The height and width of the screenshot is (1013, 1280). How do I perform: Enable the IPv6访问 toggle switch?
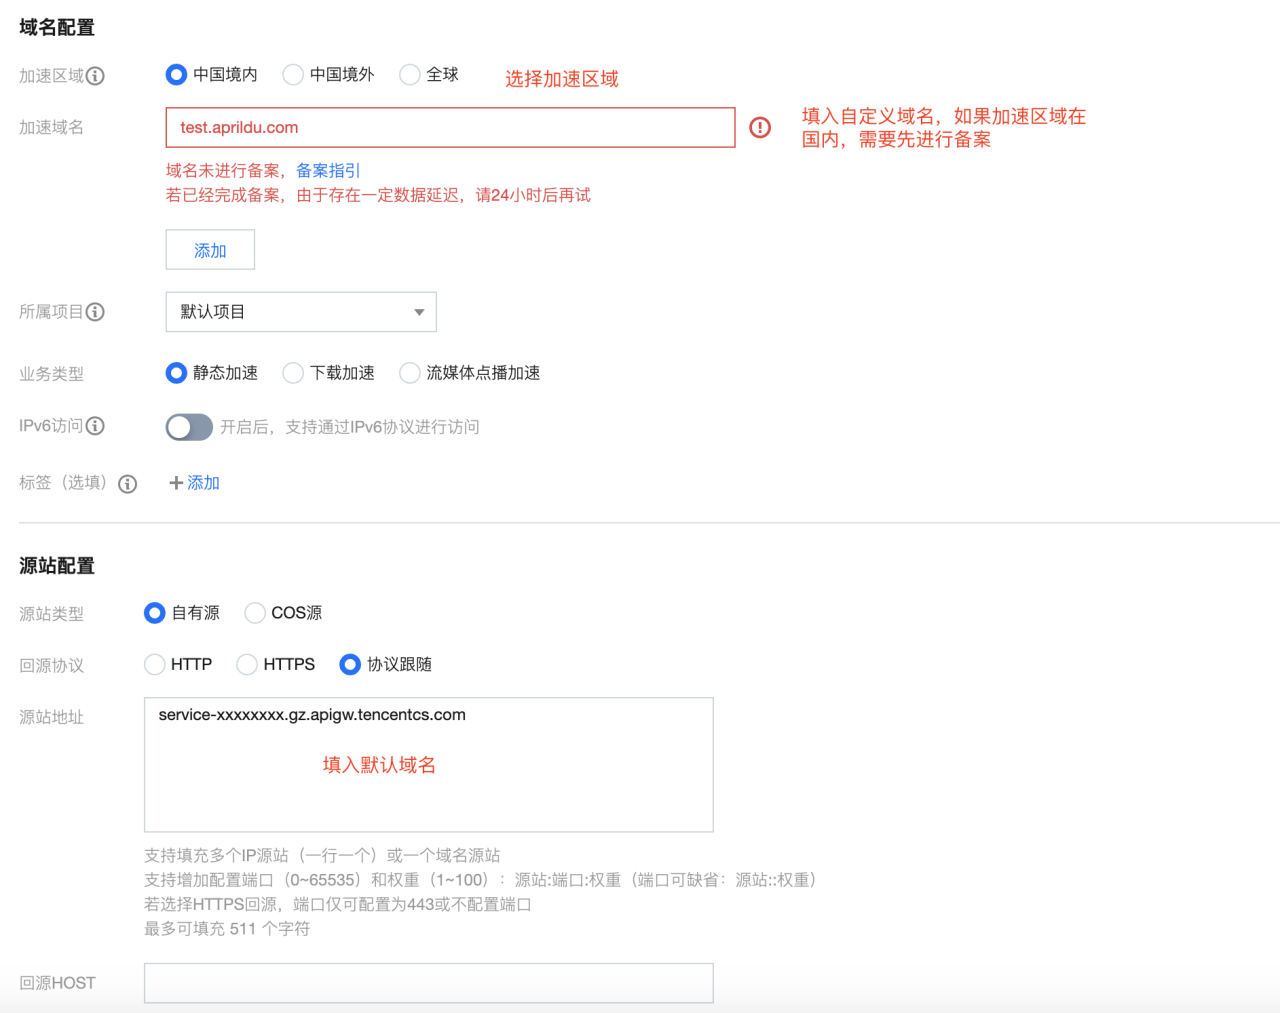[x=189, y=427]
